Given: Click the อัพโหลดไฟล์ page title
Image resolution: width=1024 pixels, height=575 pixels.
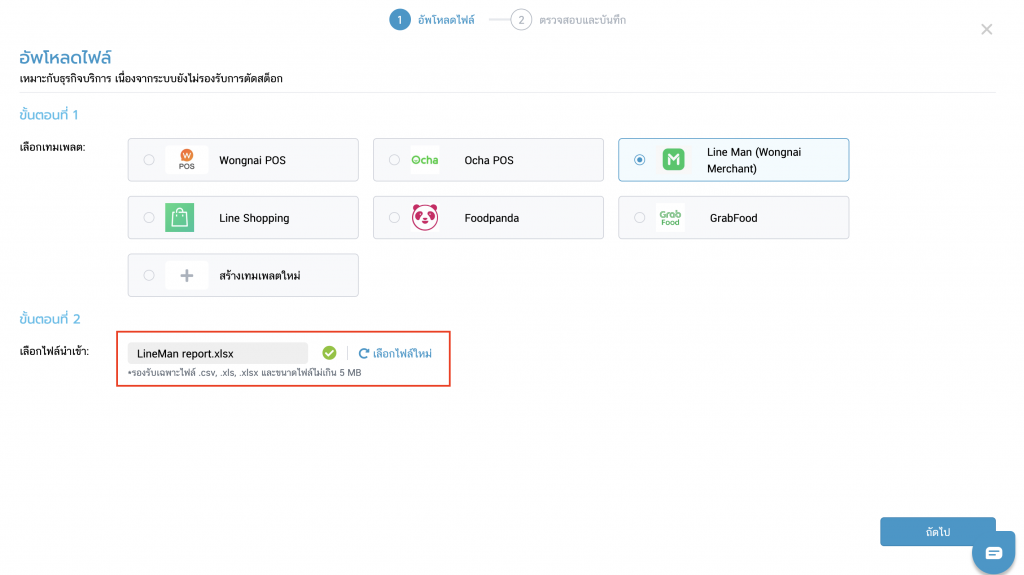Looking at the screenshot, I should pos(65,58).
